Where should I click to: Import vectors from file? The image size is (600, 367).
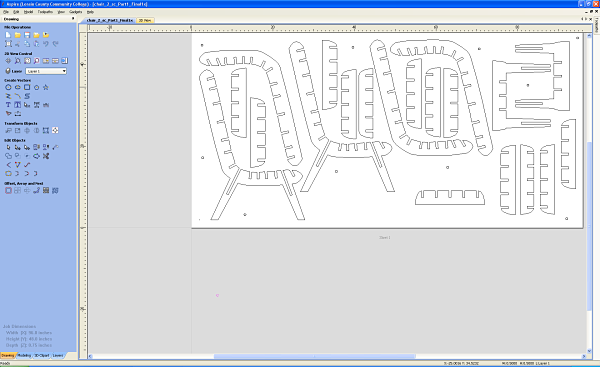46,35
